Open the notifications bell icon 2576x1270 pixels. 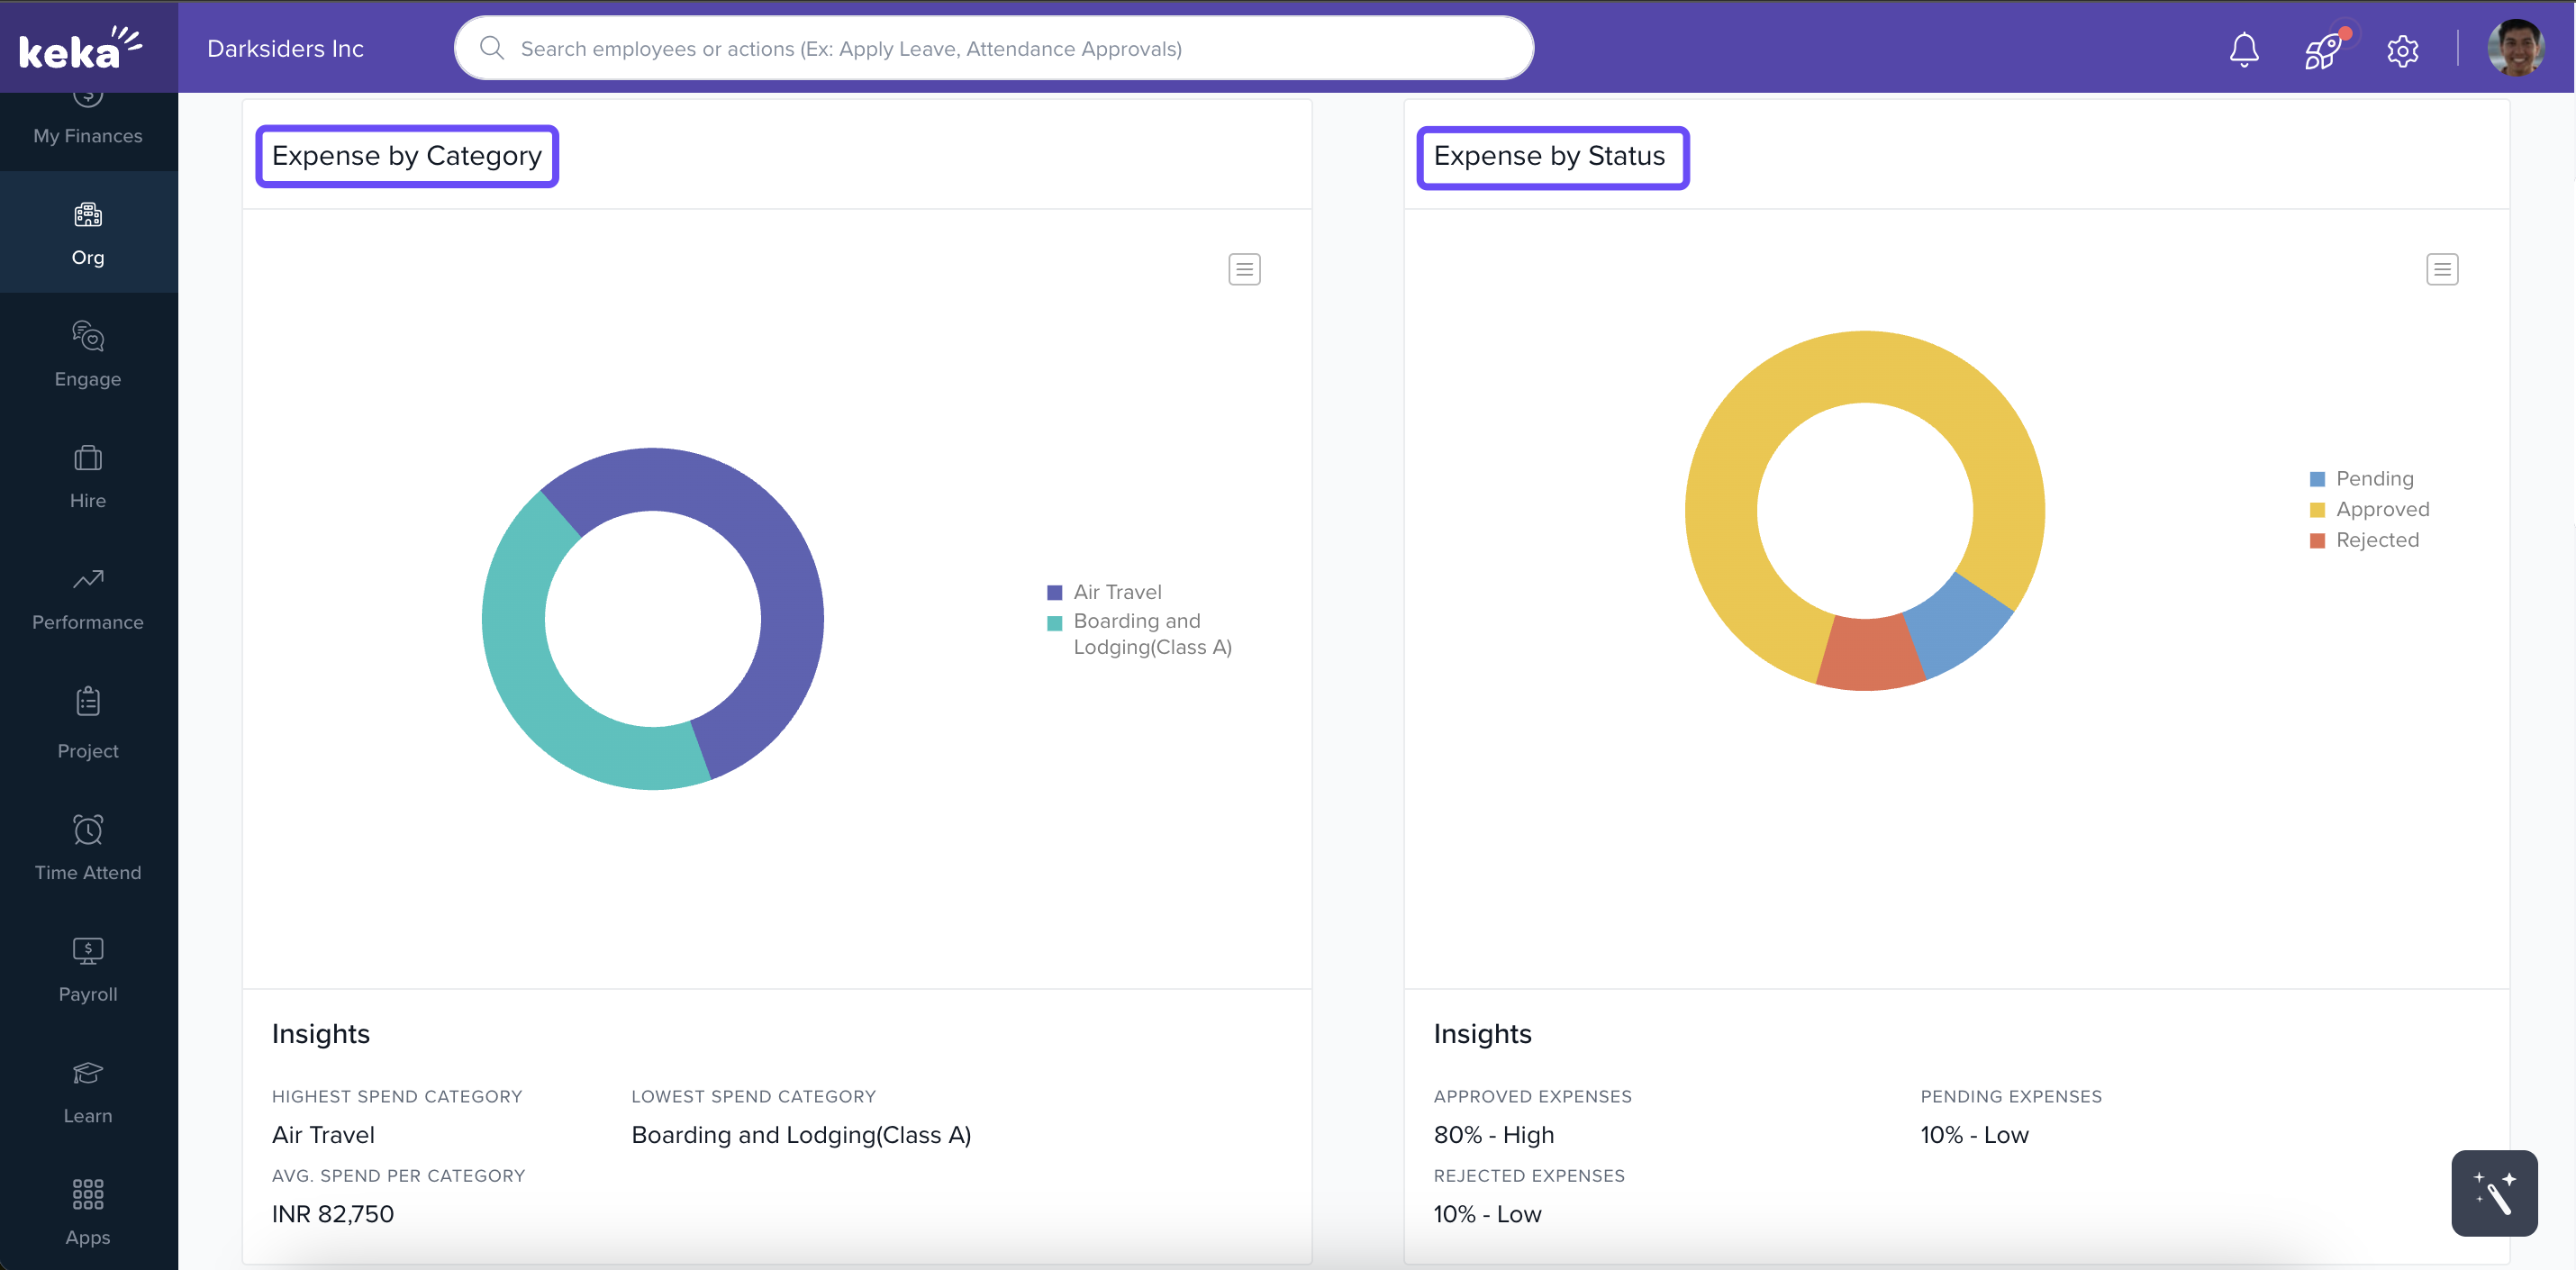[x=2243, y=49]
